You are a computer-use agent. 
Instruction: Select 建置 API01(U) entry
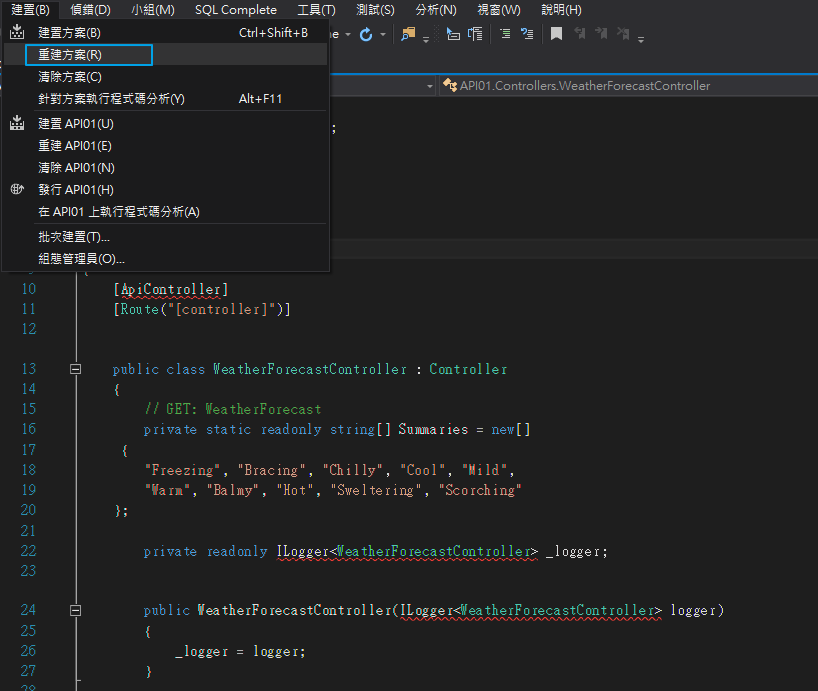pos(165,124)
